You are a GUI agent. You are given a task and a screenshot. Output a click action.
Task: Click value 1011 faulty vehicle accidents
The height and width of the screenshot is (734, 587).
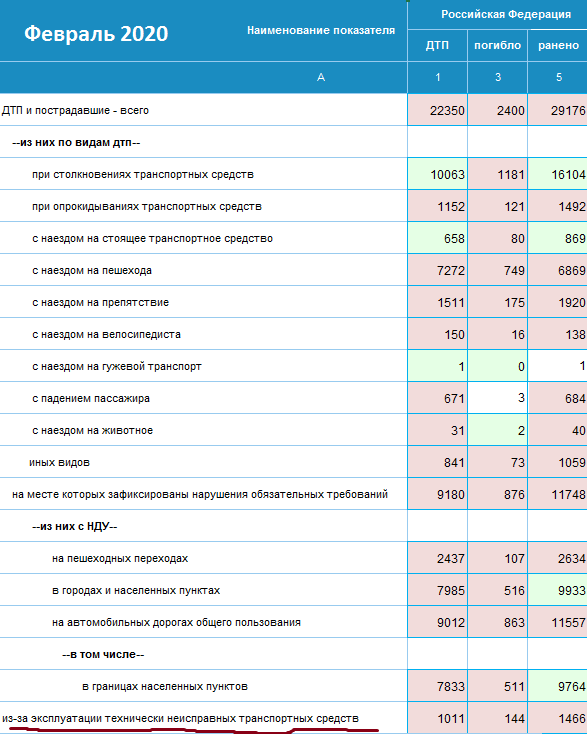tap(451, 719)
